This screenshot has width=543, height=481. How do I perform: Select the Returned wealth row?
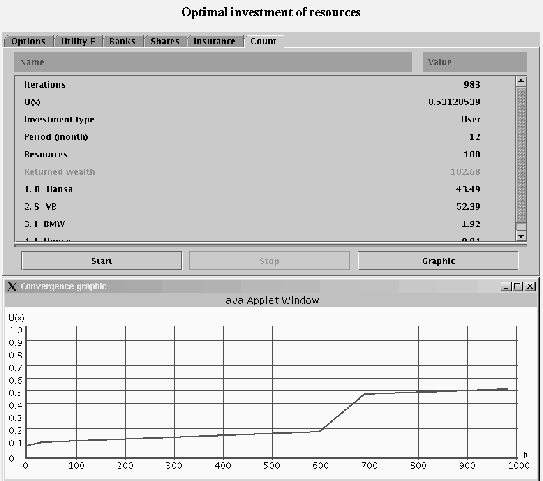pyautogui.click(x=265, y=172)
